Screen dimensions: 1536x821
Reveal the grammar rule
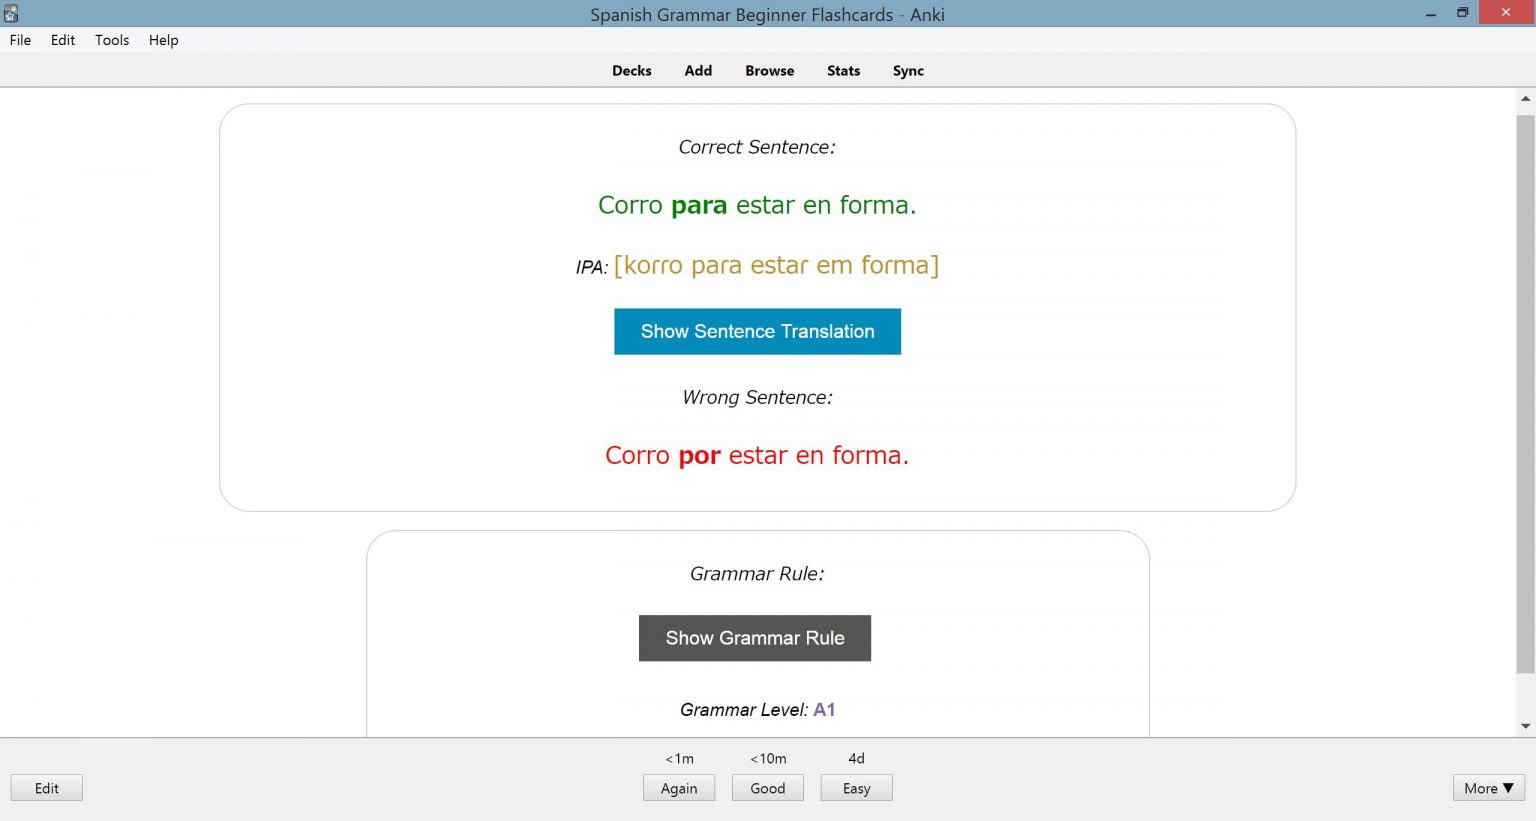tap(754, 638)
